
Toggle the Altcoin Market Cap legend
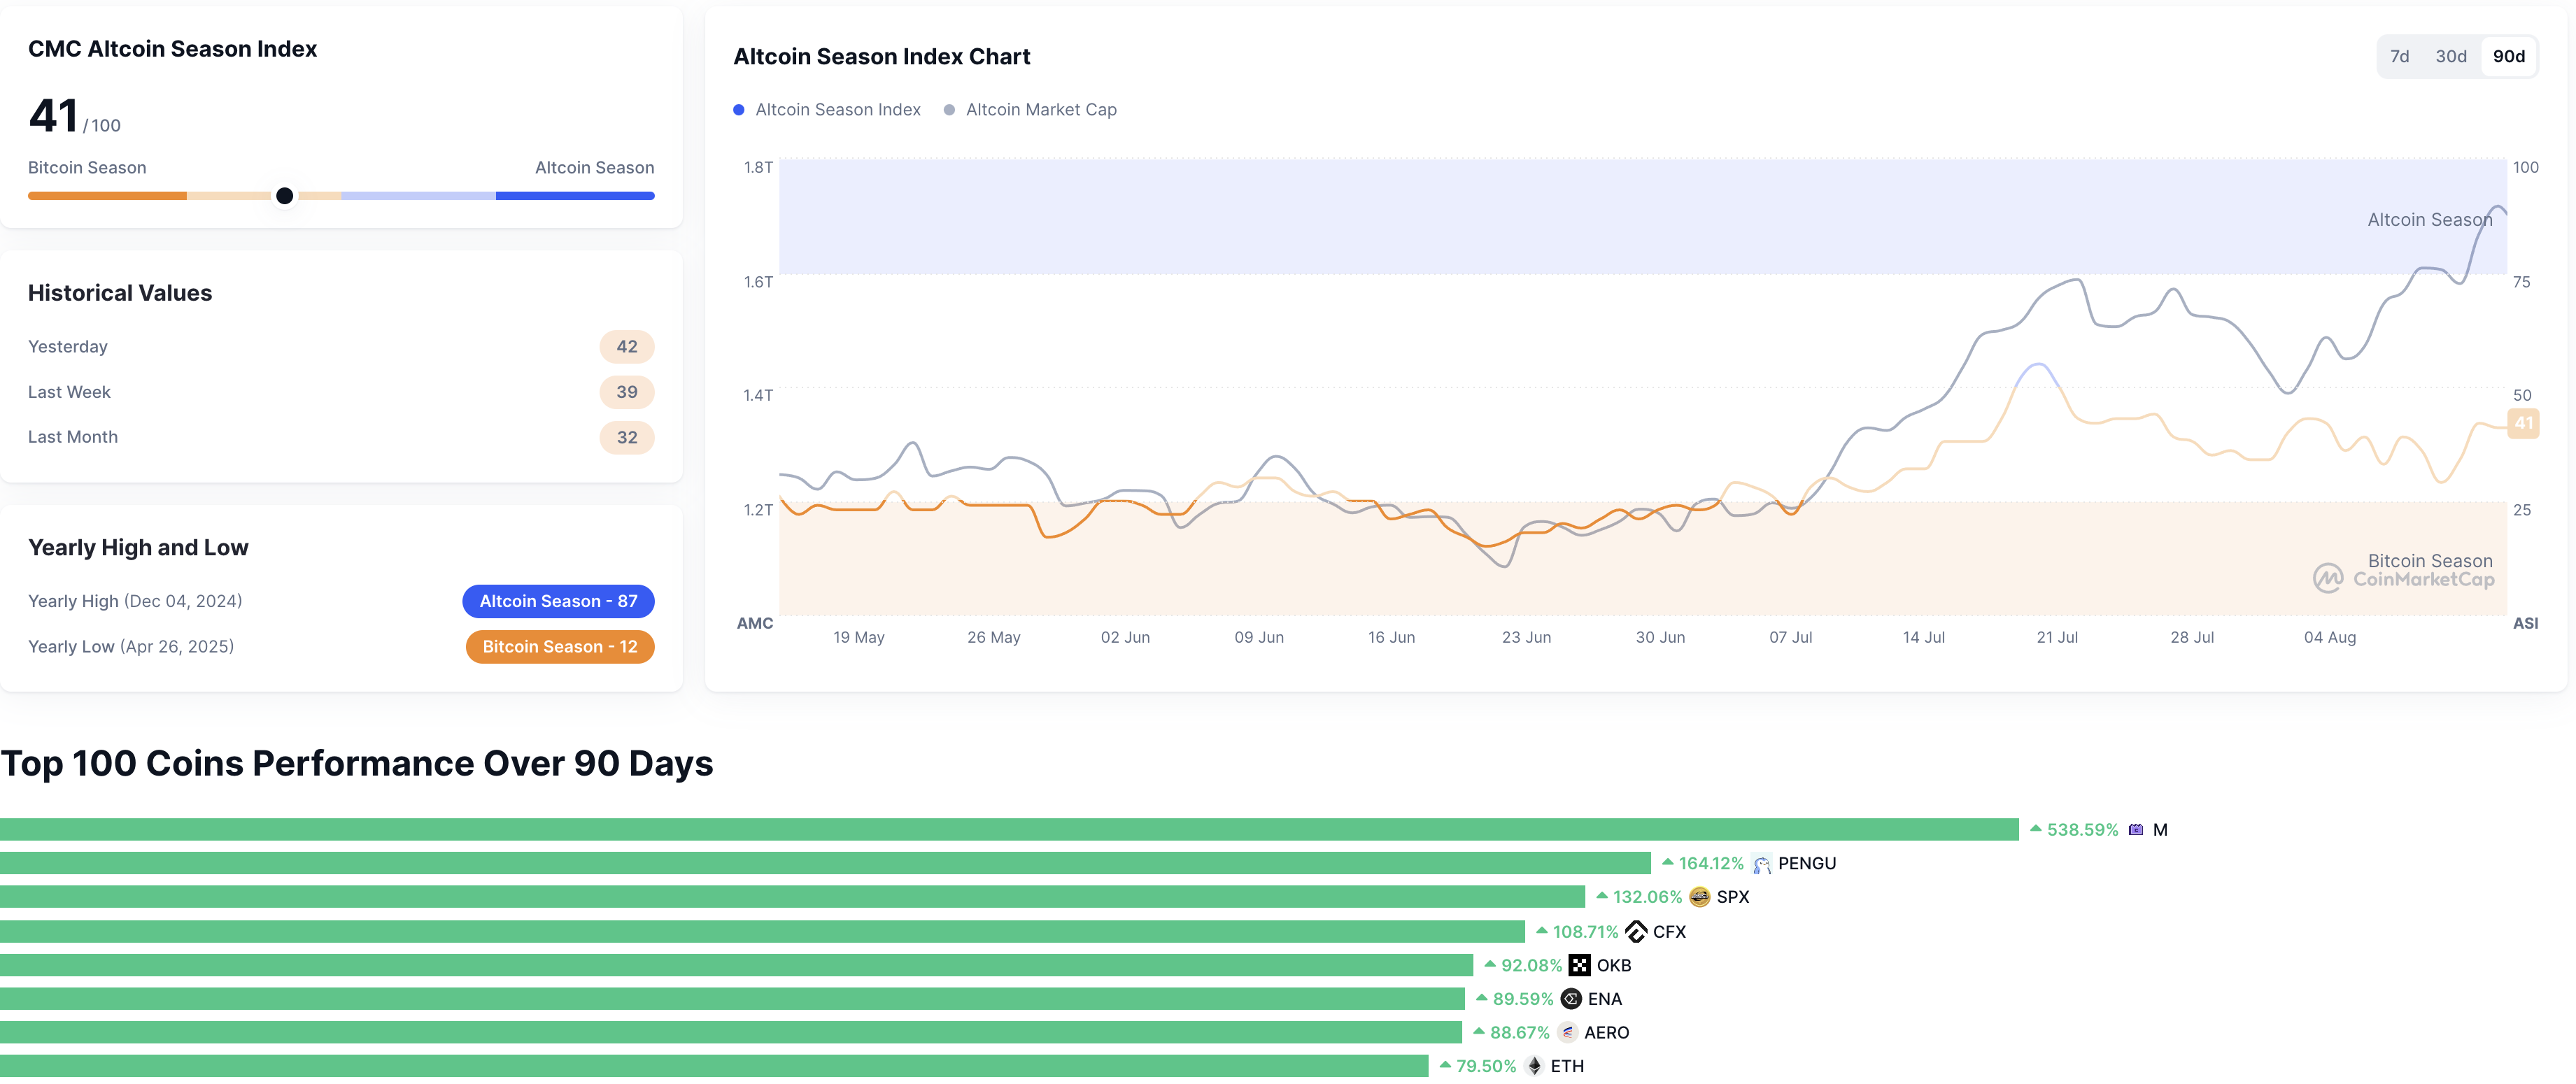tap(1030, 110)
